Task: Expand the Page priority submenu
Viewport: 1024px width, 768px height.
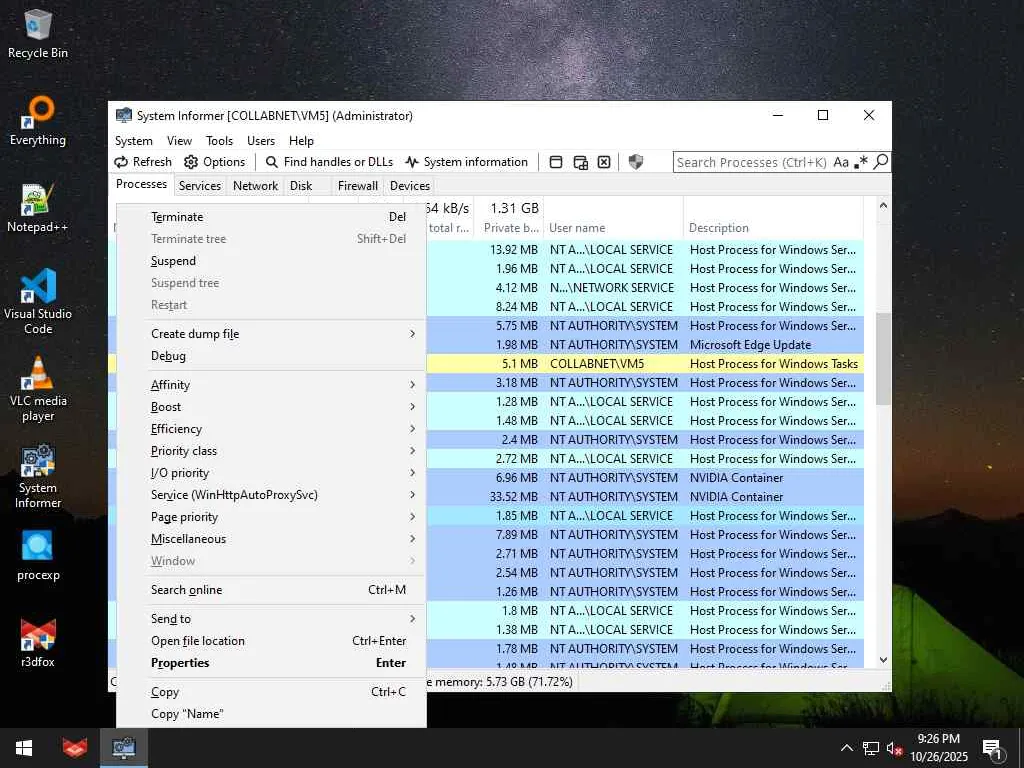Action: click(272, 517)
